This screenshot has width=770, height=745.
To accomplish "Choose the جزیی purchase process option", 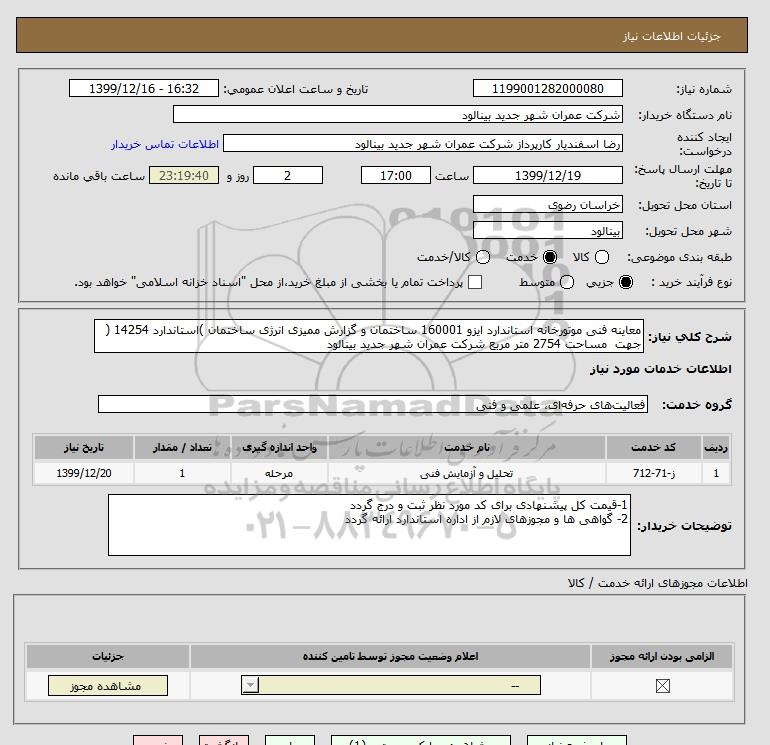I will click(626, 282).
